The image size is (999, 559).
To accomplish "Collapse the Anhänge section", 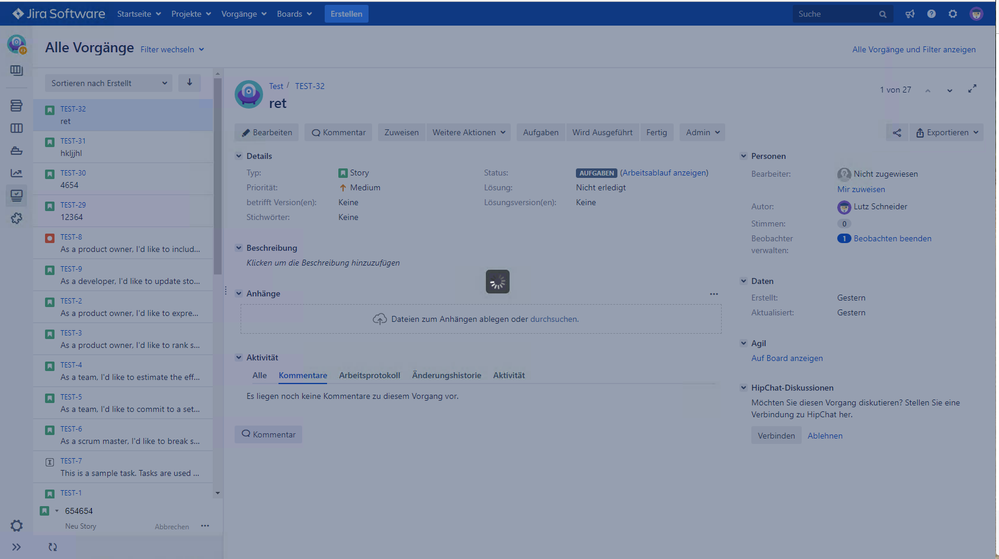I will pyautogui.click(x=238, y=294).
